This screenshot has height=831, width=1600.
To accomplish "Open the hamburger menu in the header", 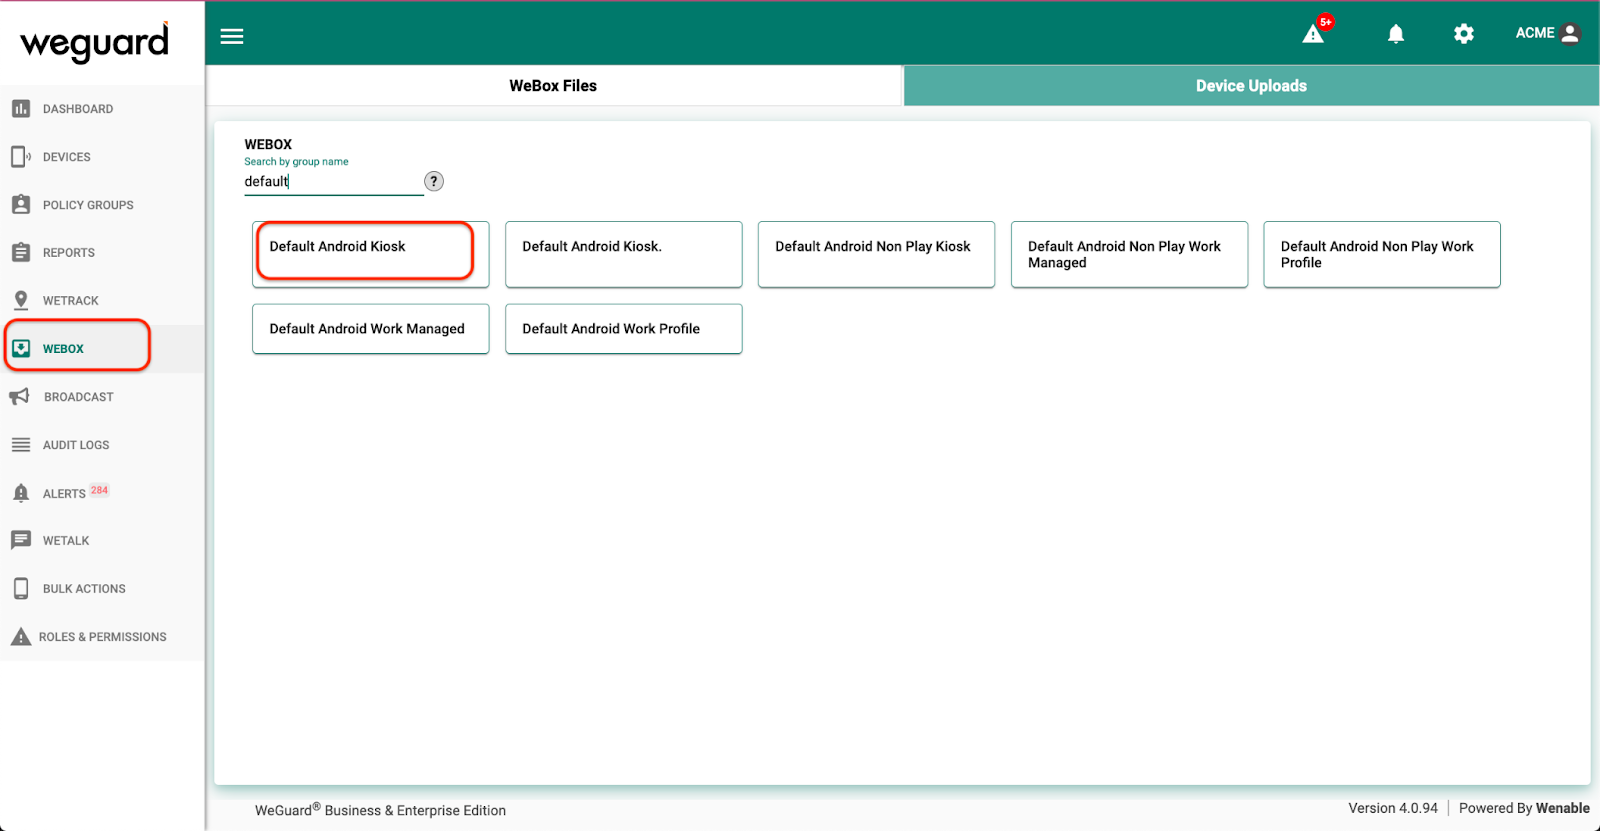I will 232,36.
